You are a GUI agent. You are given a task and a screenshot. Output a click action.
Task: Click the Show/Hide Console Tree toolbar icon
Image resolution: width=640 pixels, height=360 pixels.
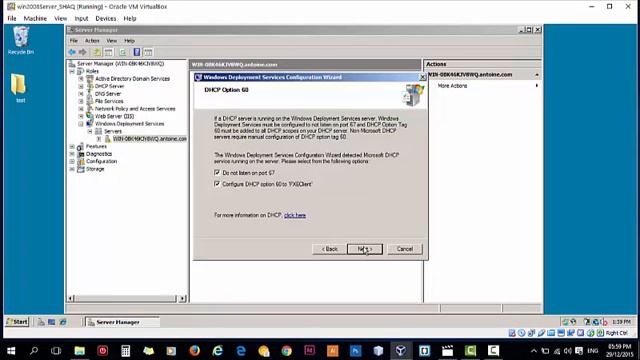(x=109, y=52)
